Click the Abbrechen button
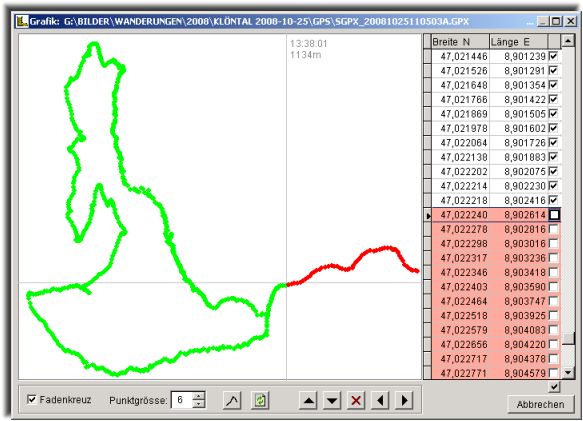Image resolution: width=583 pixels, height=421 pixels. coord(540,404)
